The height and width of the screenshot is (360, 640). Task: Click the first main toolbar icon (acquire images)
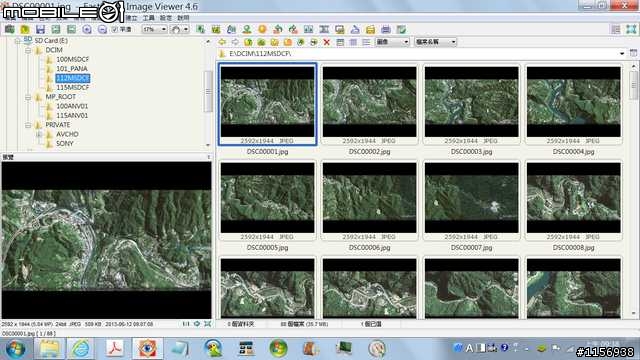point(9,29)
